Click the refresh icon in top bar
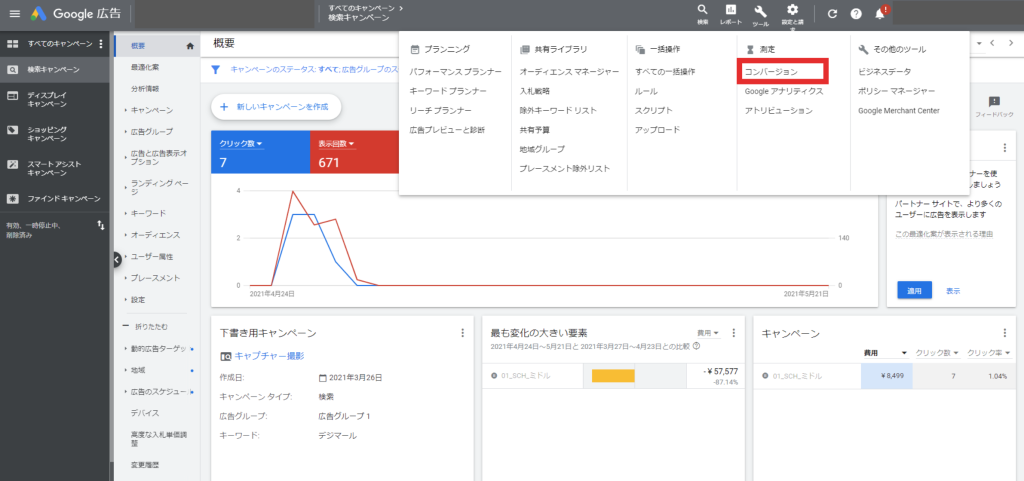 832,14
